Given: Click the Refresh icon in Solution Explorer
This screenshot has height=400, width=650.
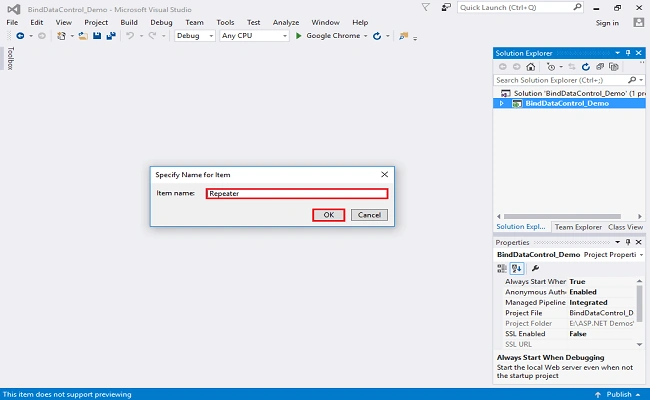Looking at the screenshot, I should point(586,67).
